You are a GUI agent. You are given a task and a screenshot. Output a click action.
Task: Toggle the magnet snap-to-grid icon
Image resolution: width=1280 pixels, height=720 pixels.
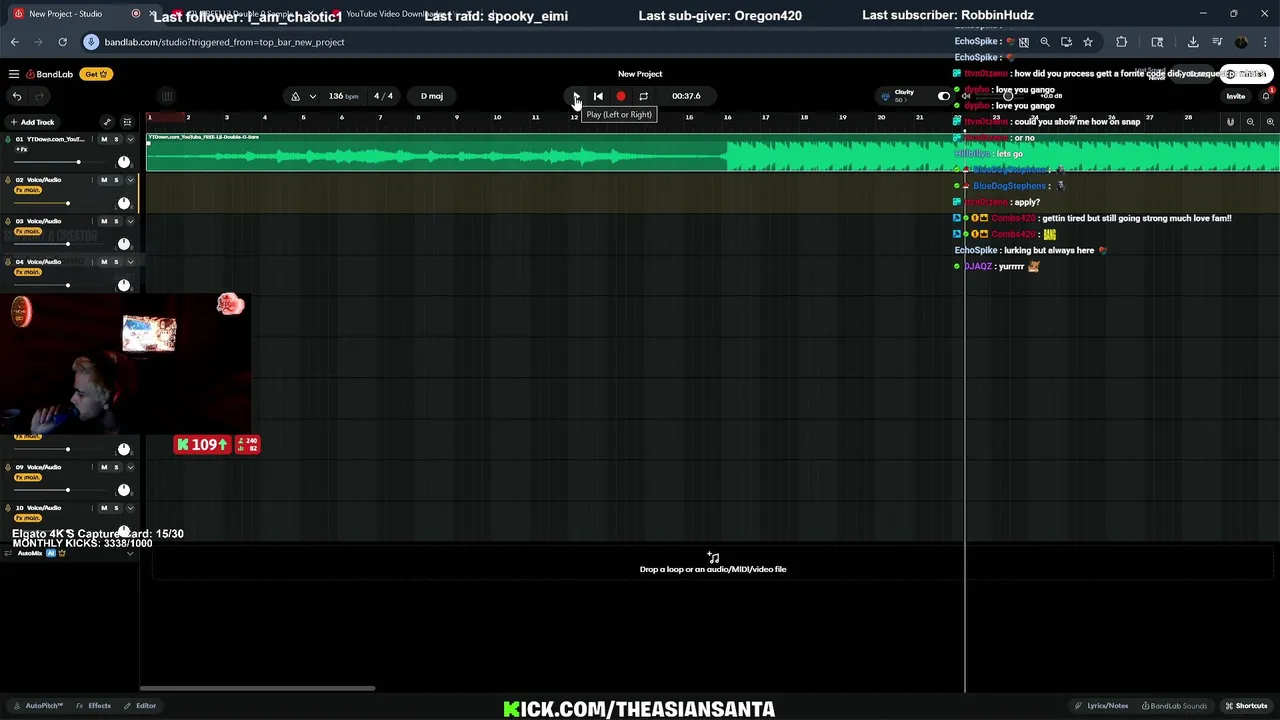pyautogui.click(x=1230, y=122)
